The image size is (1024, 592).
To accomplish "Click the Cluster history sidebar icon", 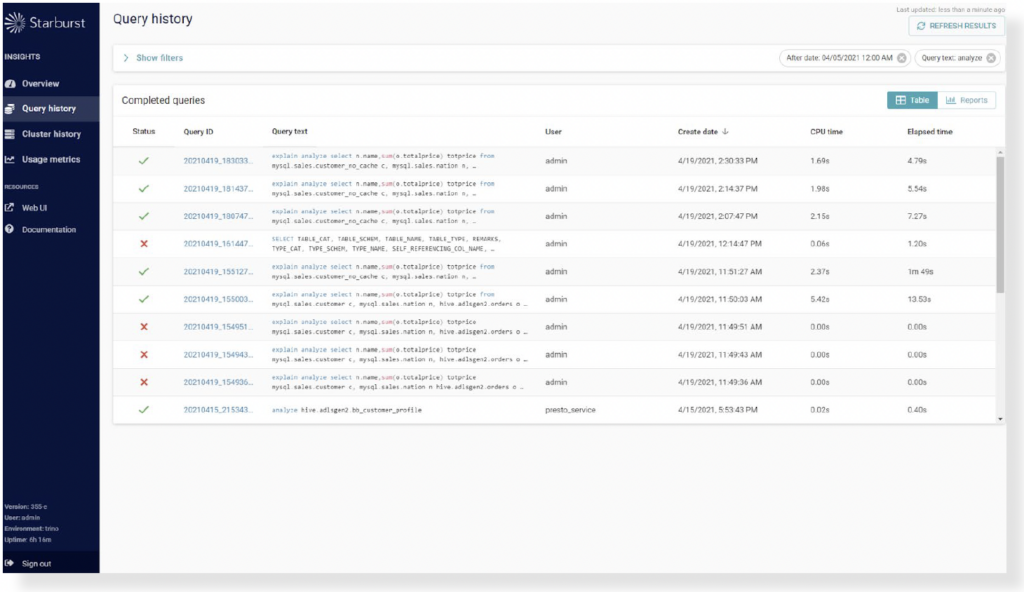I will 10,134.
